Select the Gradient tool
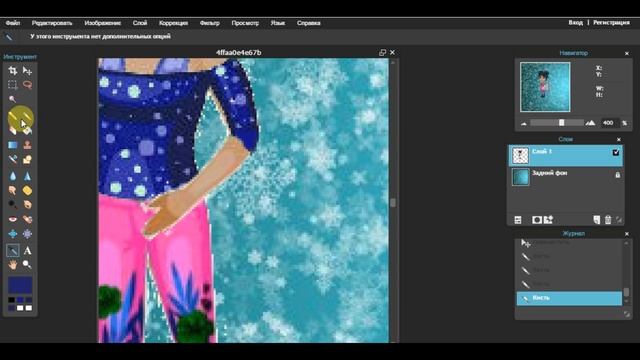This screenshot has width=640, height=360. coord(13,145)
